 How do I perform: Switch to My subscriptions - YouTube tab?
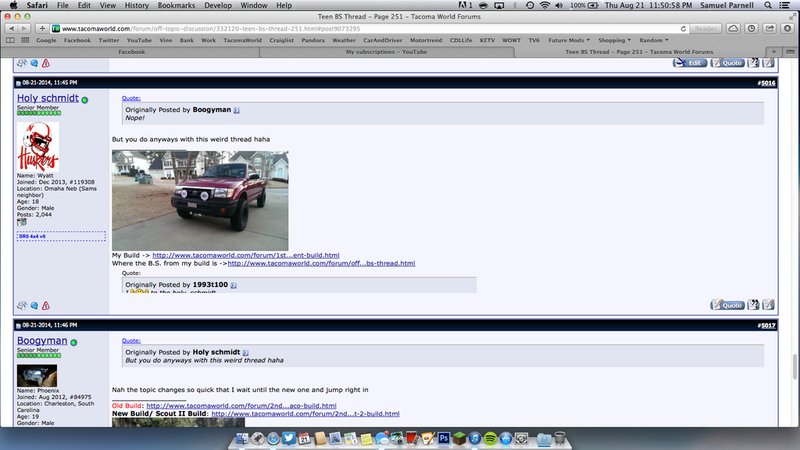click(386, 52)
